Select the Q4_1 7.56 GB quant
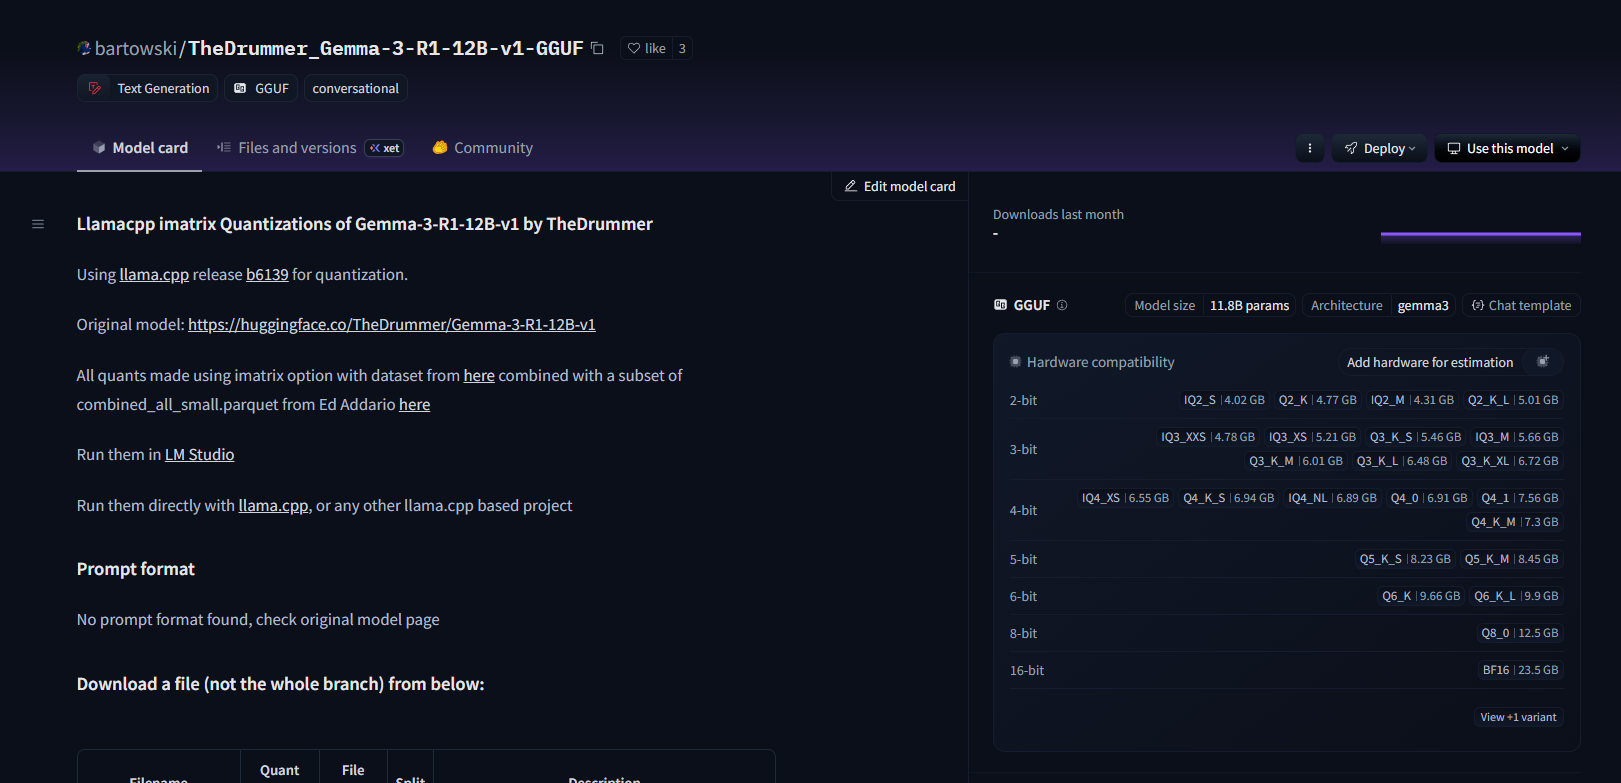Screen dimensions: 1621x783 click(1520, 498)
